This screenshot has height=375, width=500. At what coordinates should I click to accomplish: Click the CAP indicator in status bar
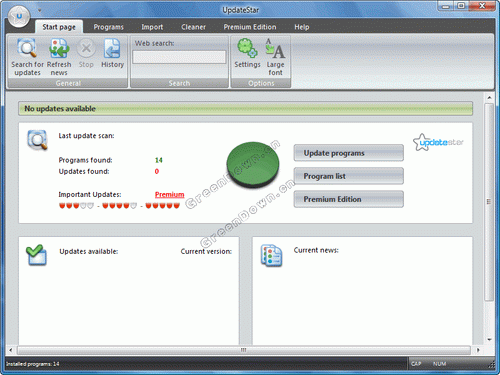416,364
